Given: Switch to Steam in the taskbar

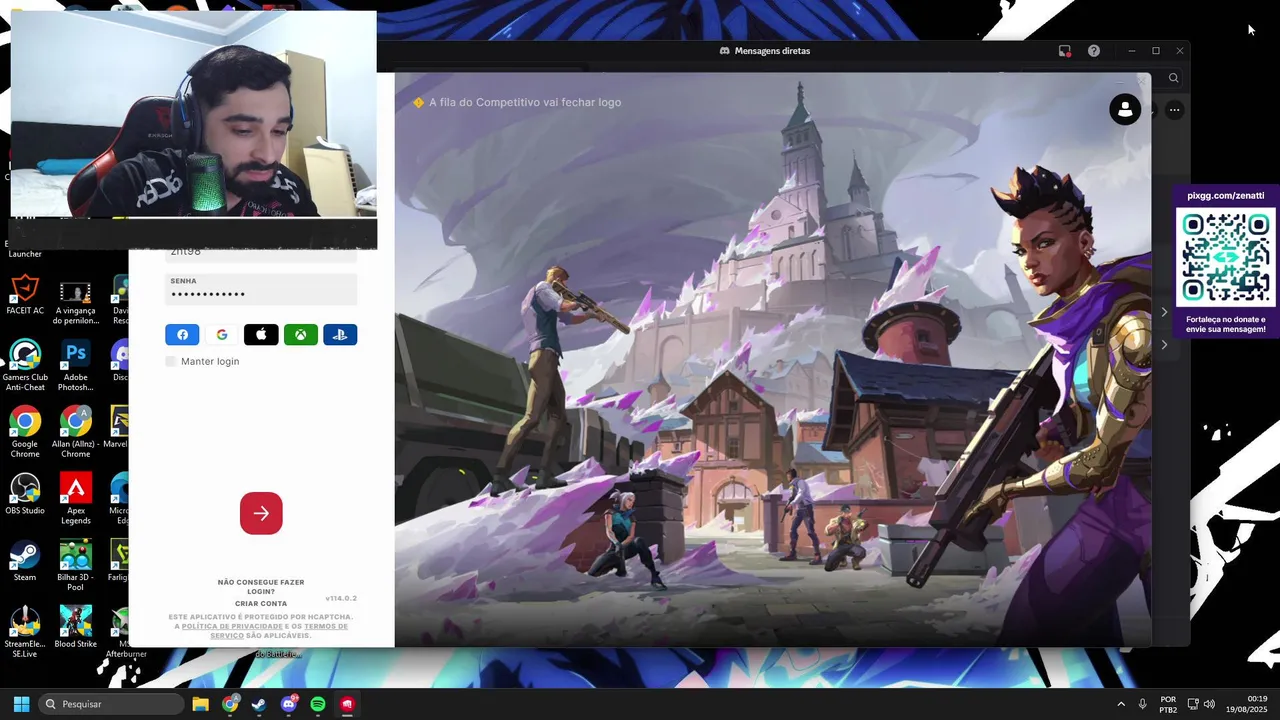Looking at the screenshot, I should pos(259,704).
